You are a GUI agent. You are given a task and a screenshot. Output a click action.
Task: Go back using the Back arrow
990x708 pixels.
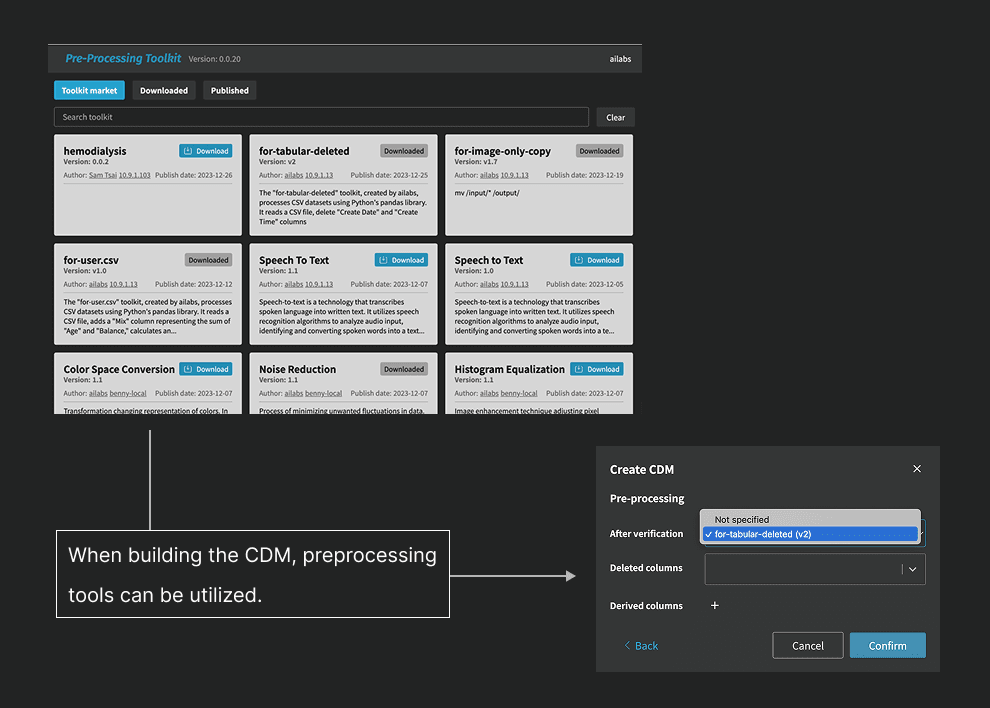click(640, 646)
